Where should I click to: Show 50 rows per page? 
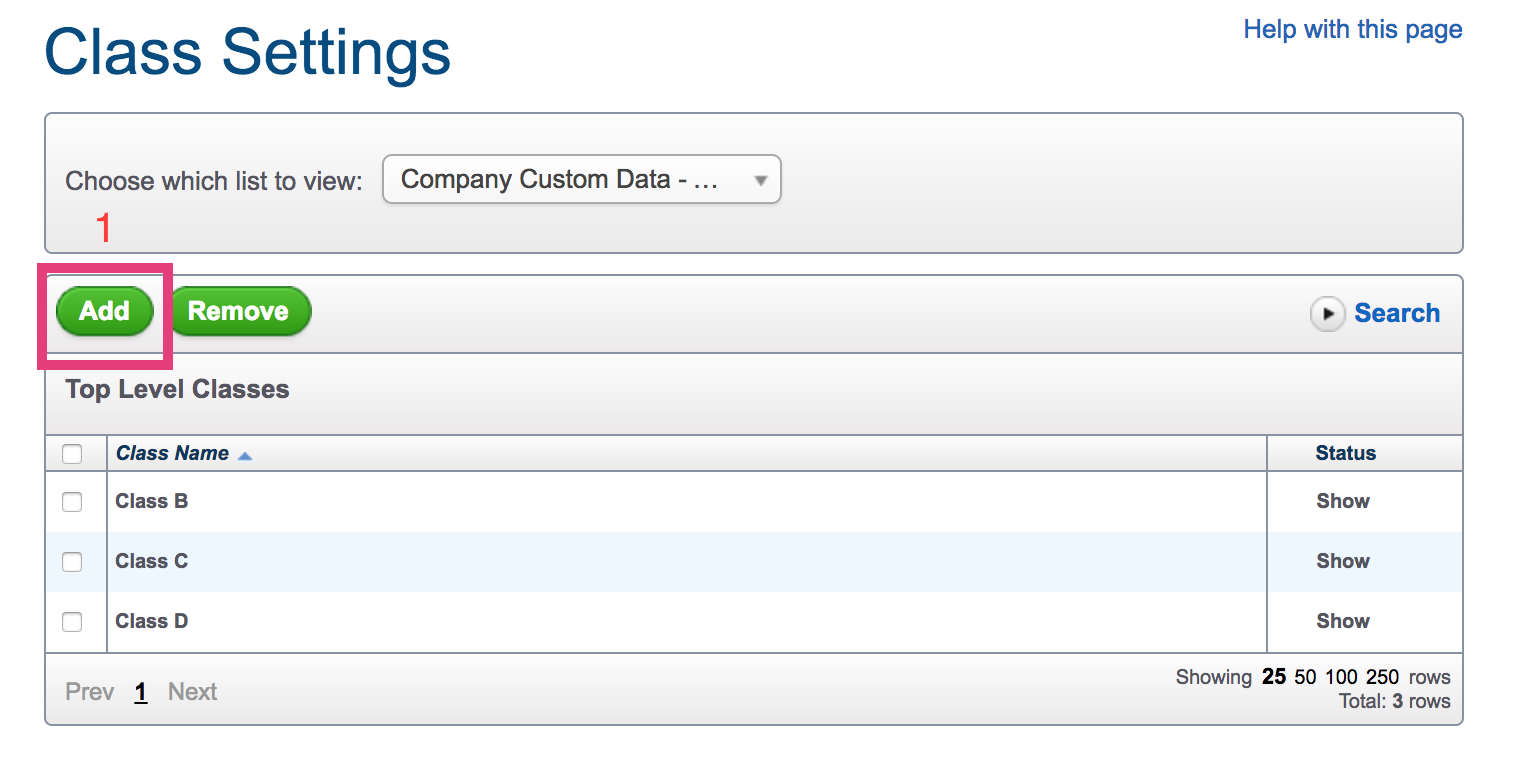point(1305,677)
